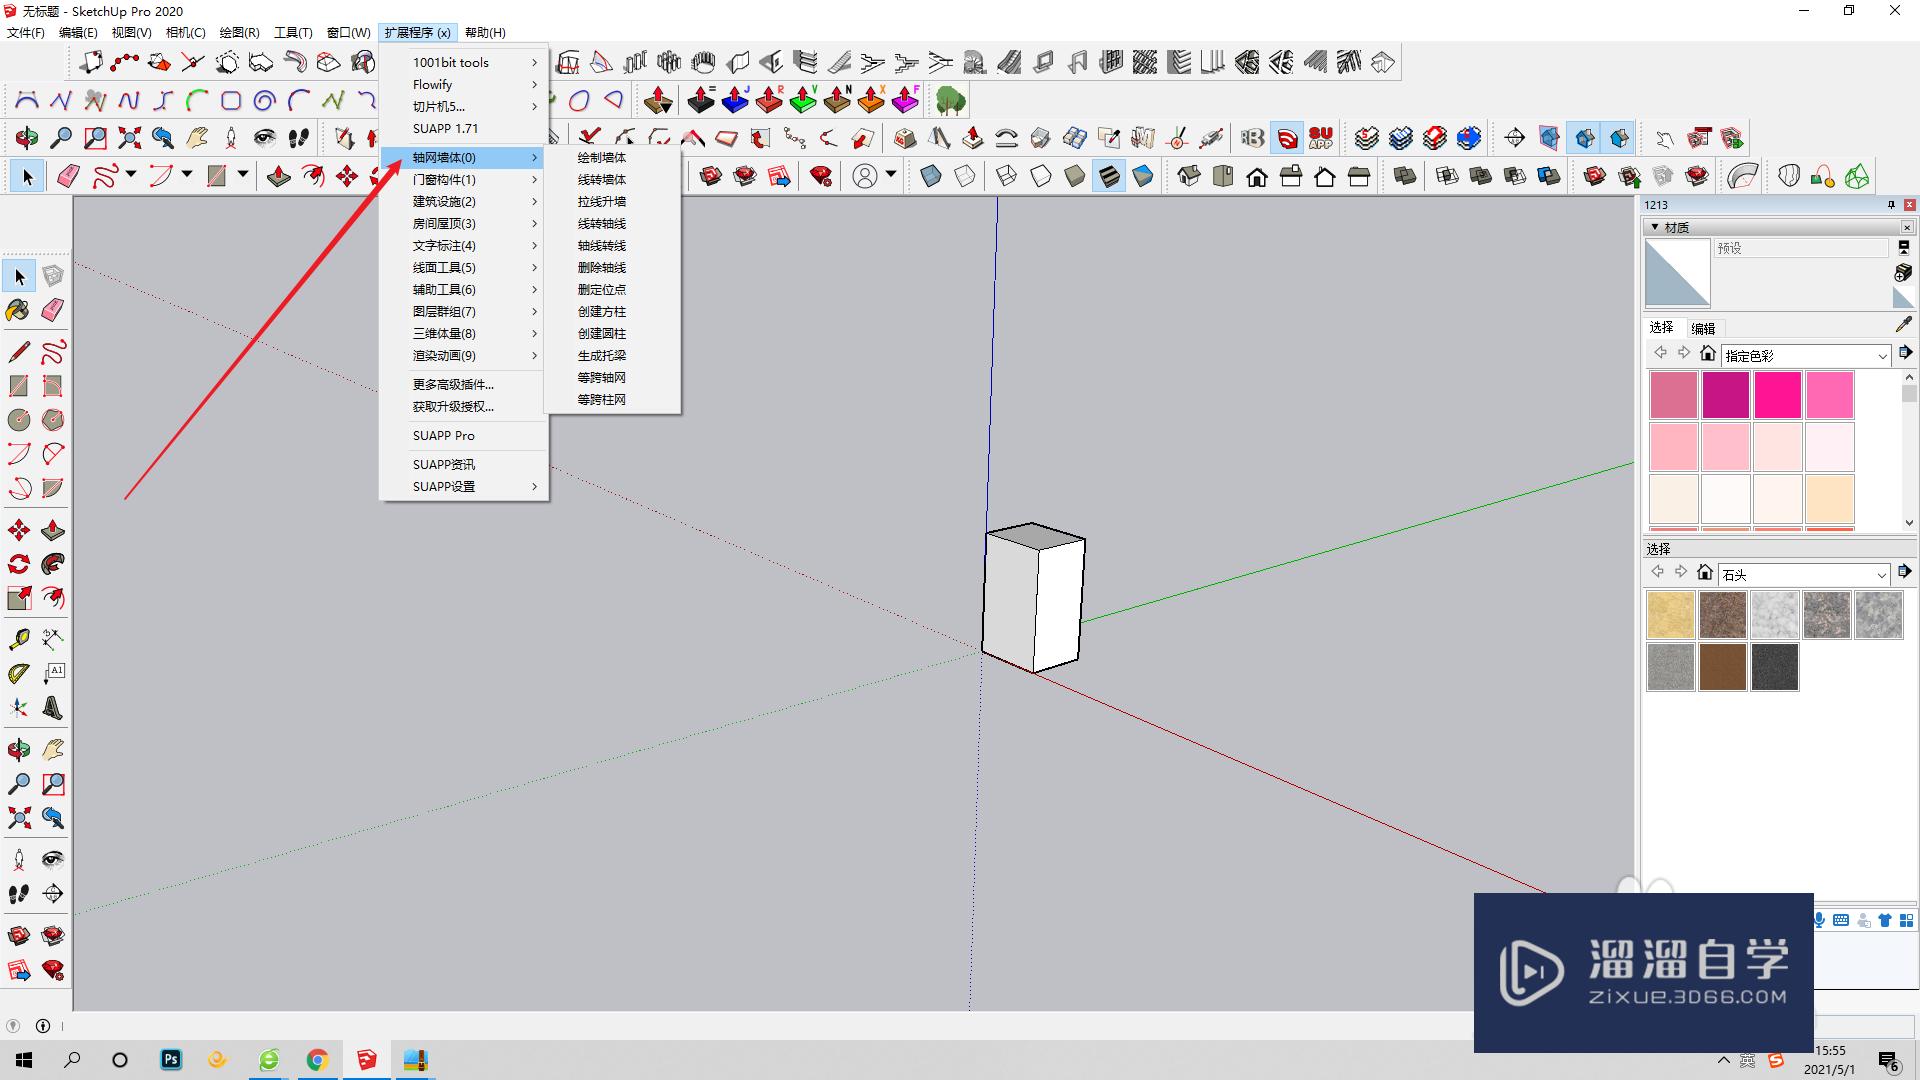Select the Rotated Rectangle tool
Viewport: 1920px width, 1080px height.
point(53,386)
